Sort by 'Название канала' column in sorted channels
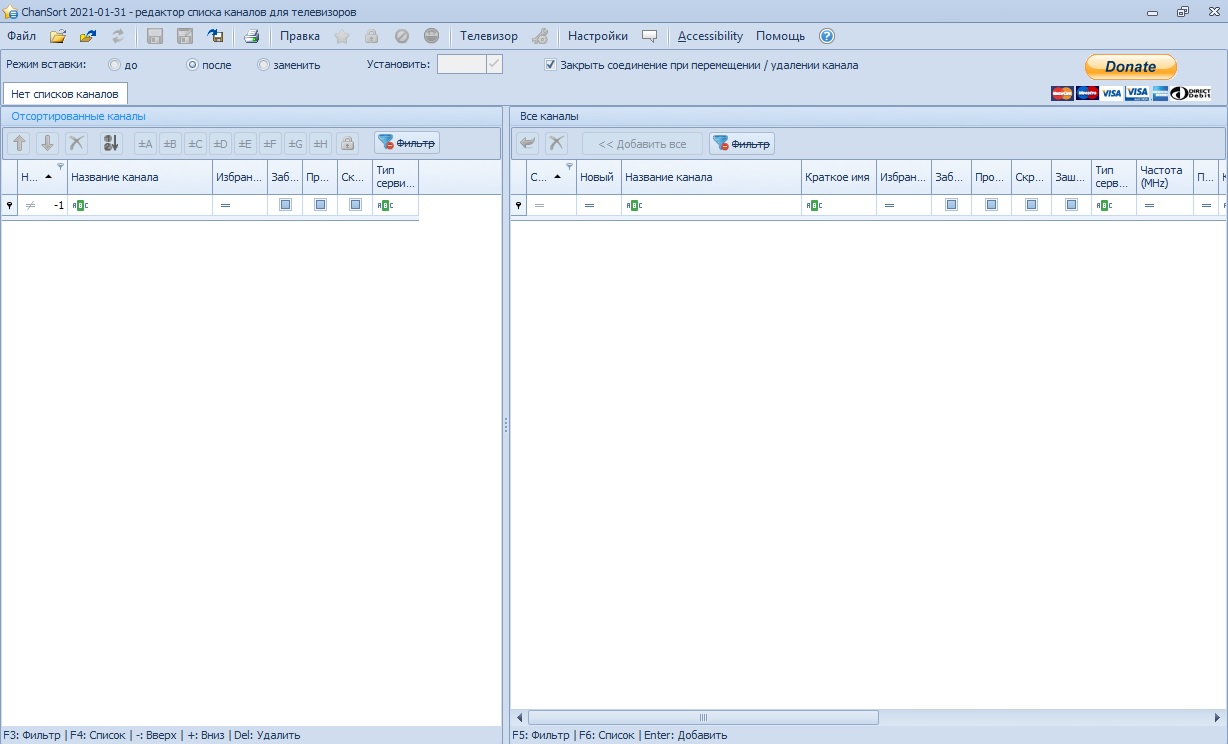The height and width of the screenshot is (744, 1228). [x=140, y=177]
